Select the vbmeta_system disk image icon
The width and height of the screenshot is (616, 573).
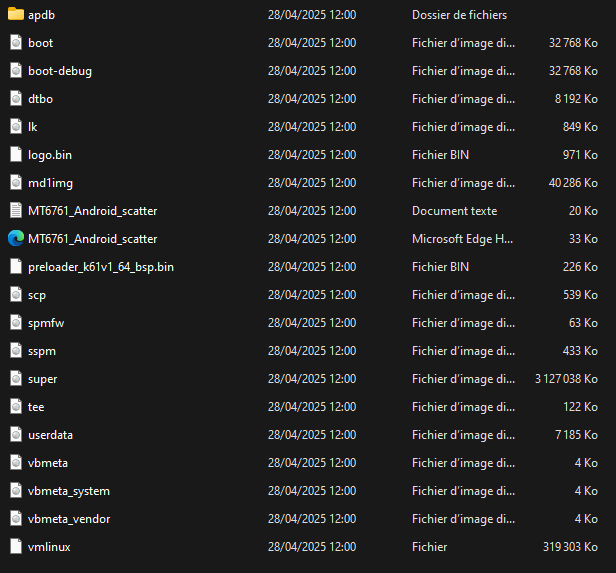coord(16,491)
